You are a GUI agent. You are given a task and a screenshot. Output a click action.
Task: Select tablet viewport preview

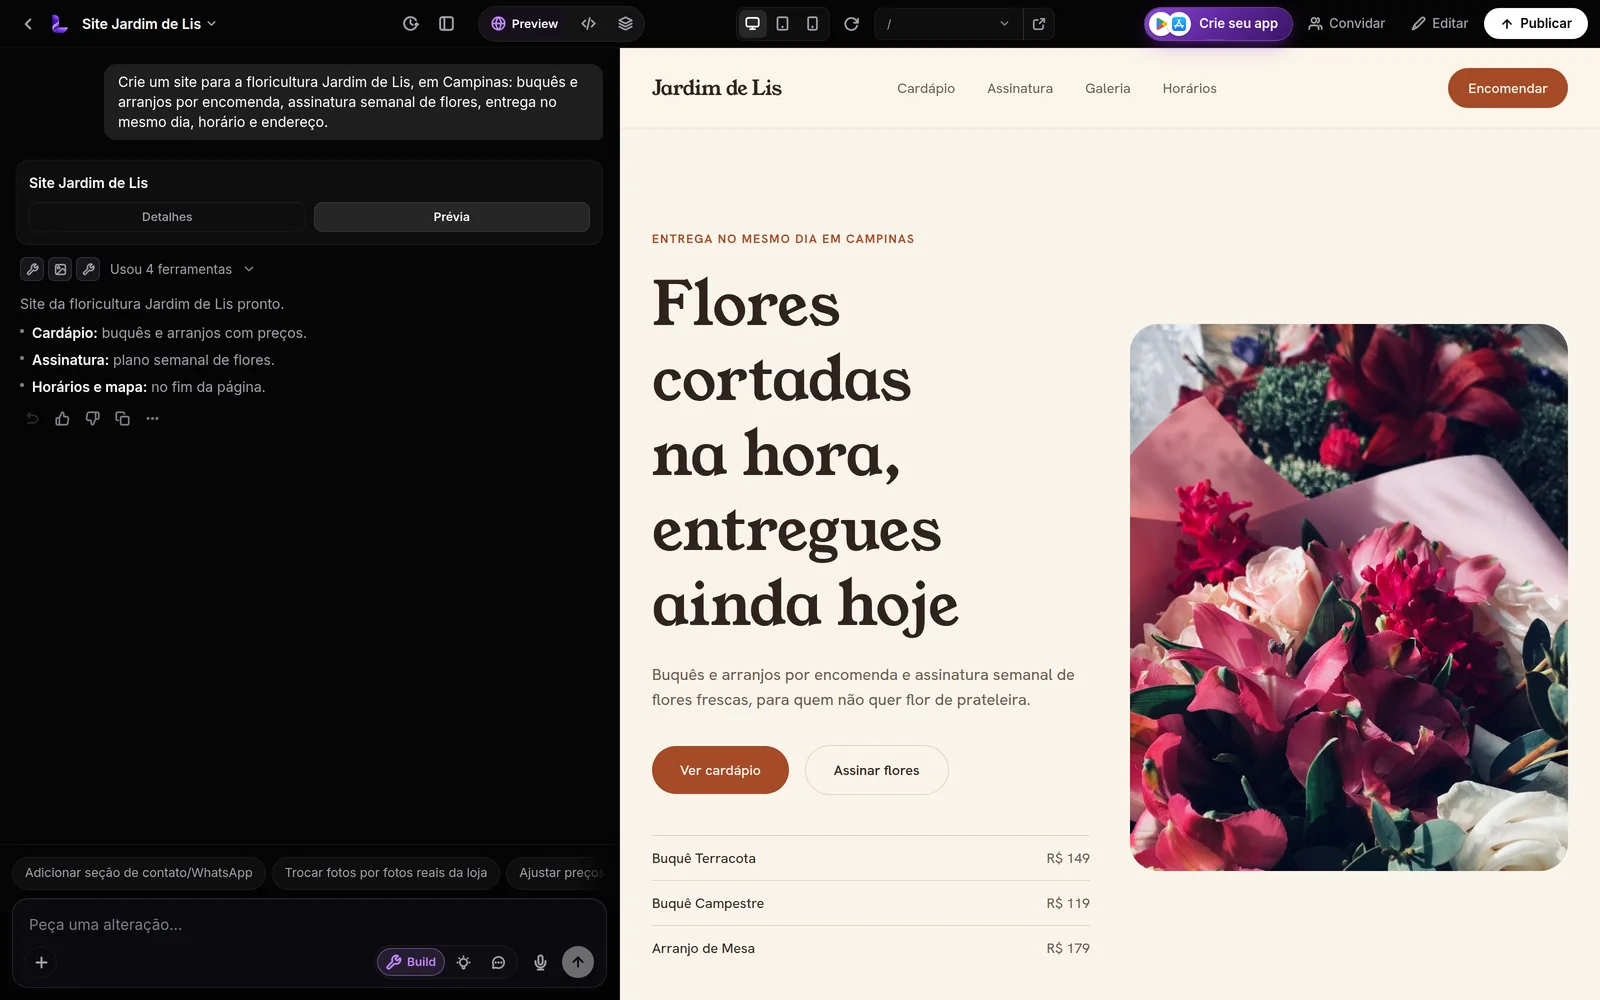(783, 24)
